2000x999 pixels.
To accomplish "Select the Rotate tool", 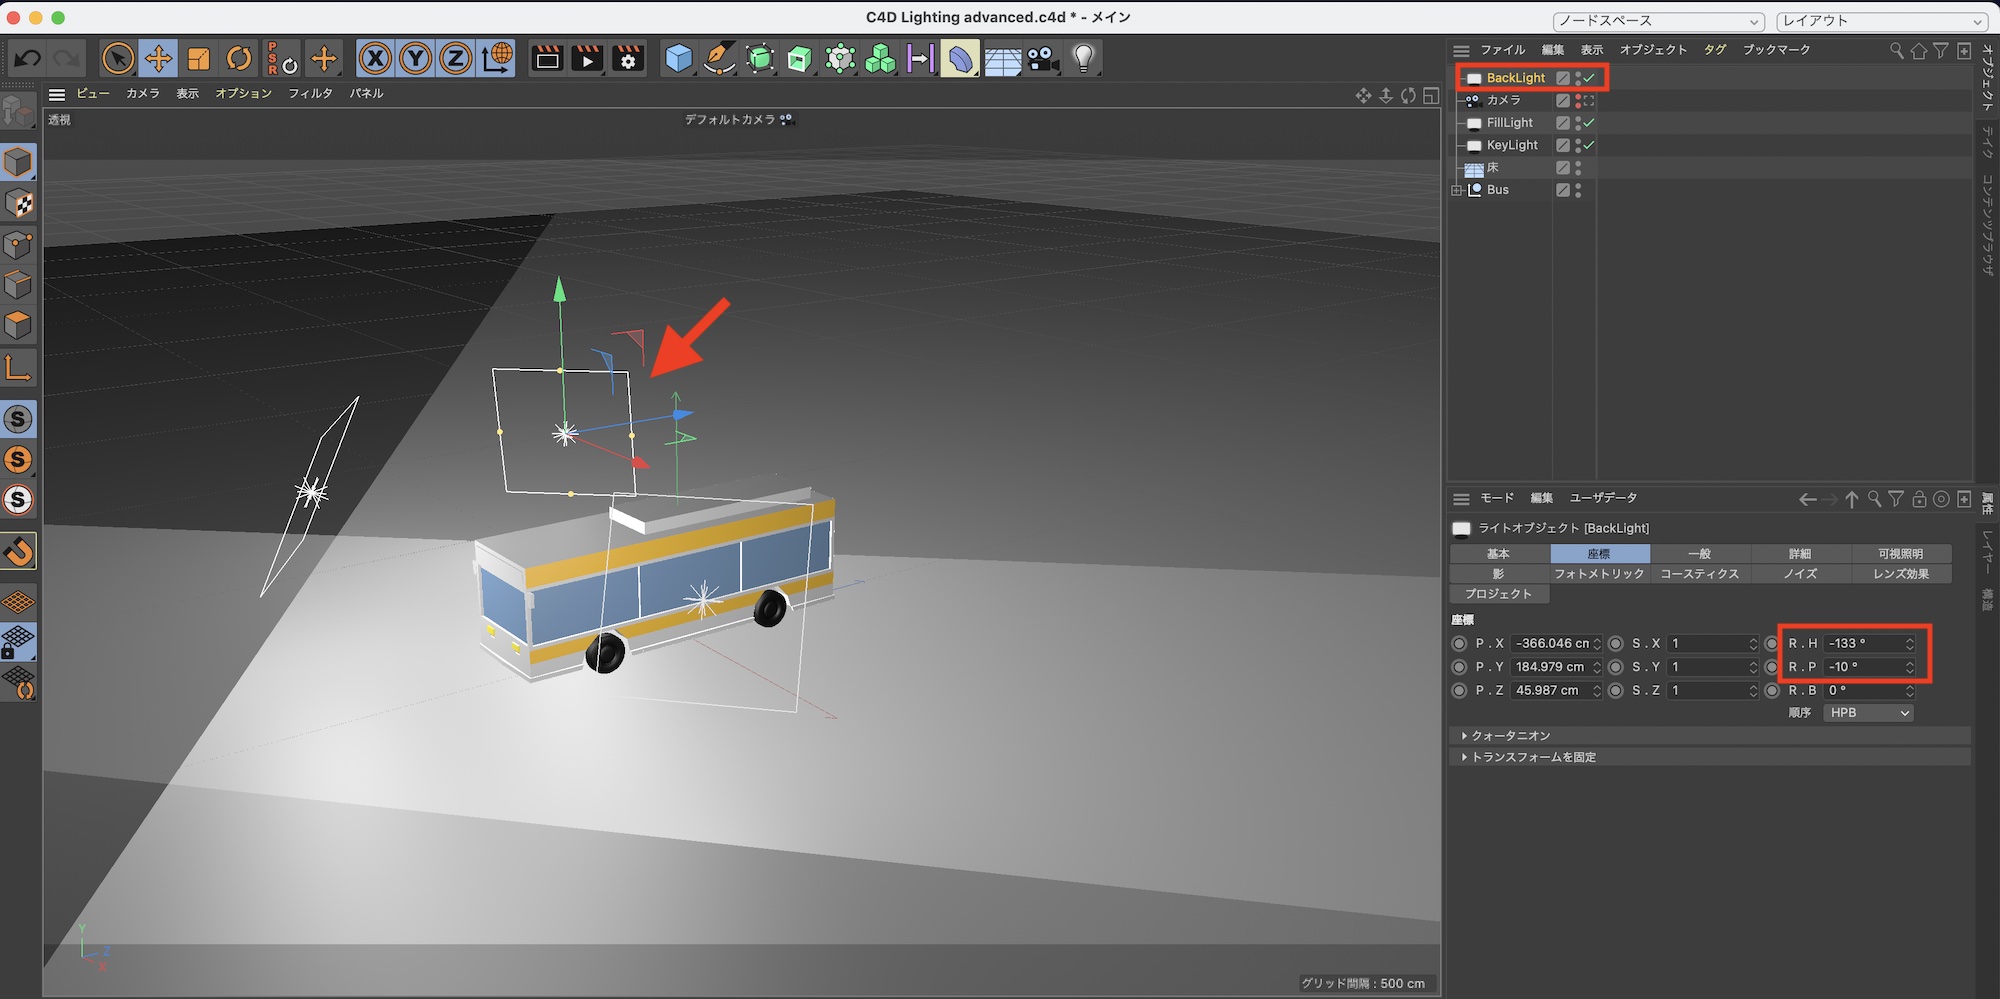I will pos(239,59).
